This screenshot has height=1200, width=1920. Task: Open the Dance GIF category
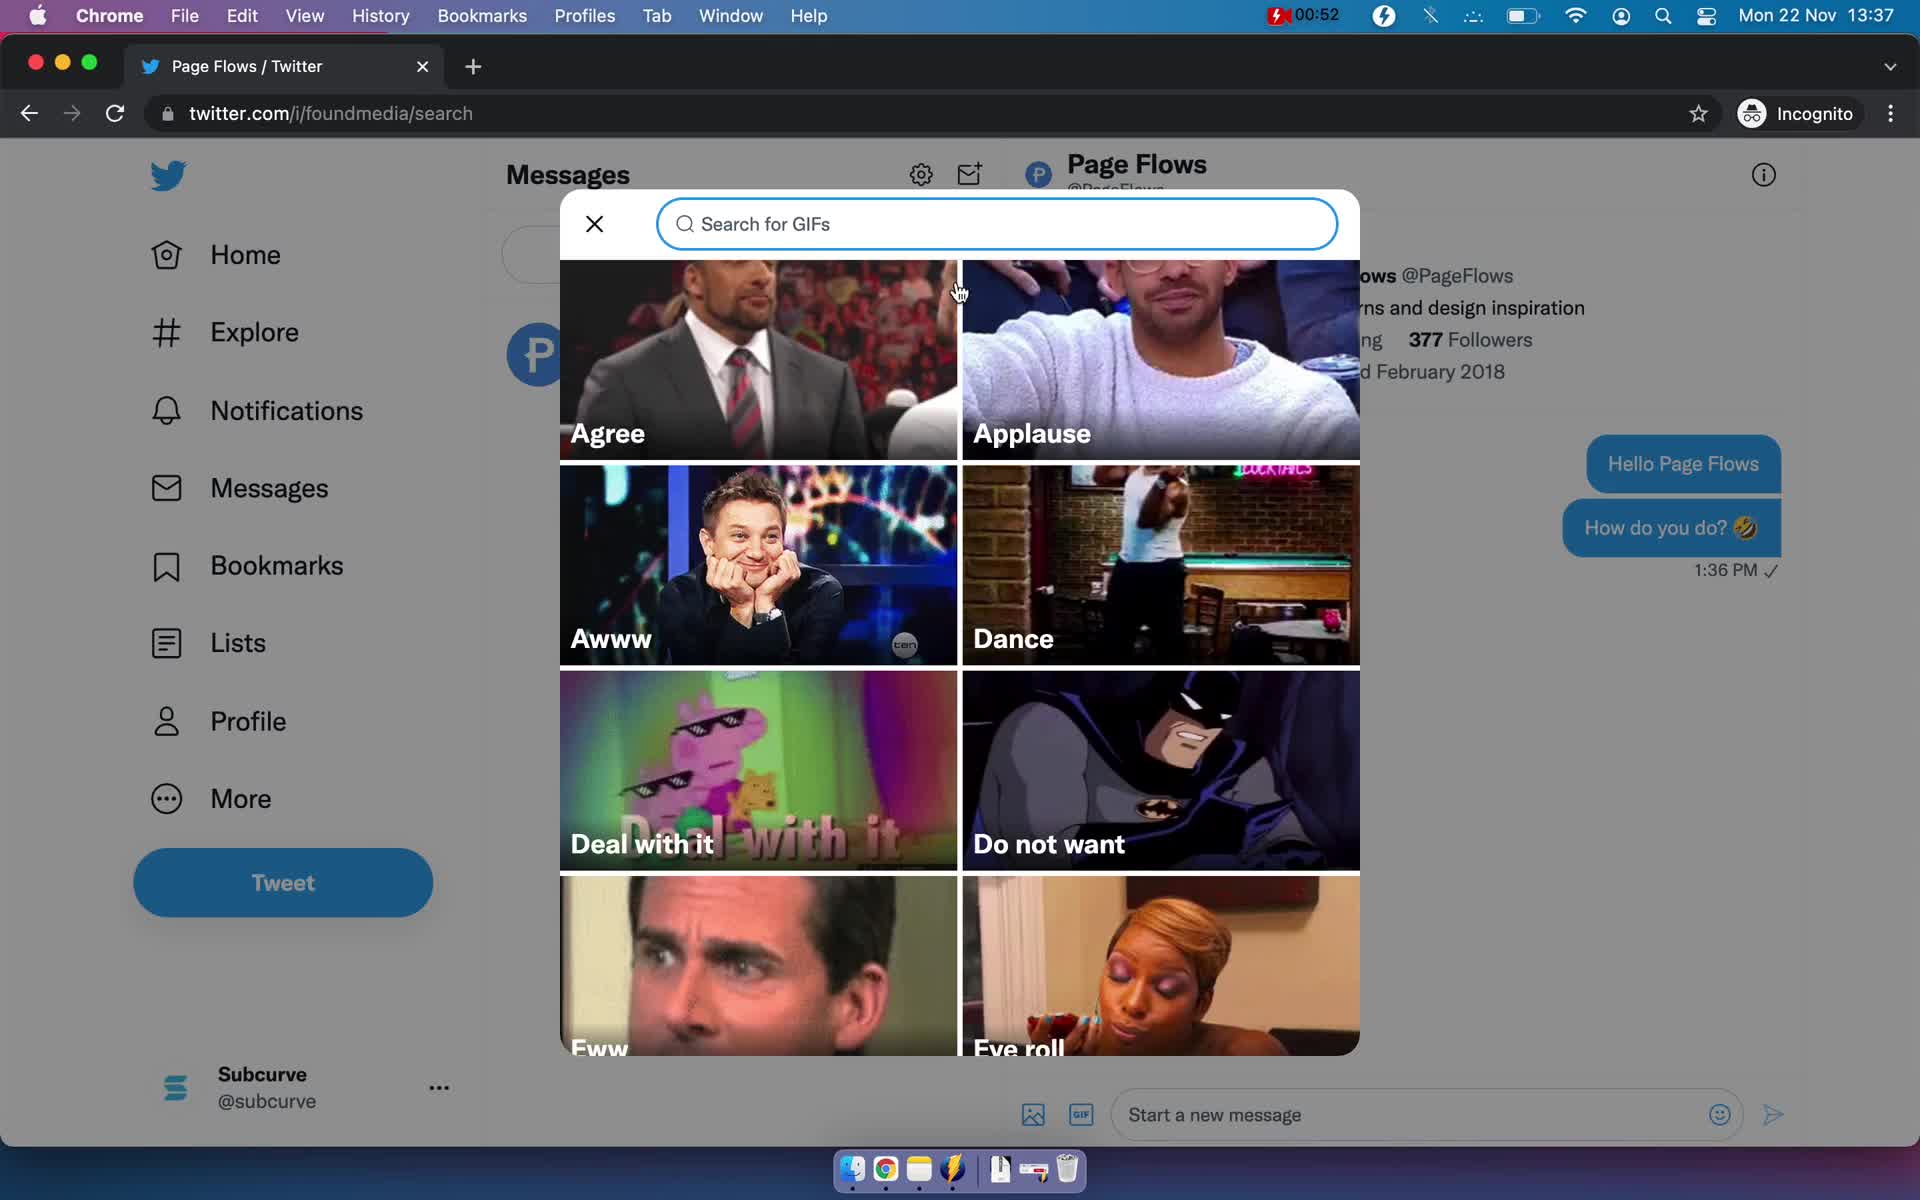coord(1161,565)
